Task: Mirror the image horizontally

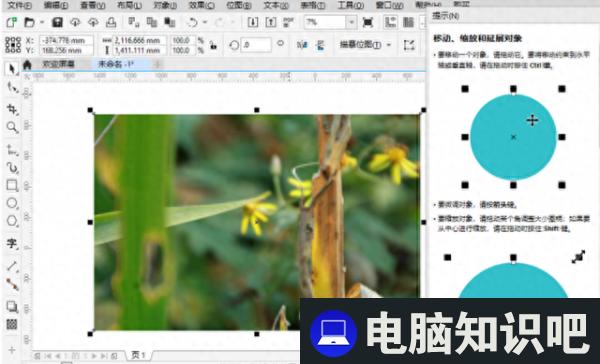Action: [x=302, y=45]
